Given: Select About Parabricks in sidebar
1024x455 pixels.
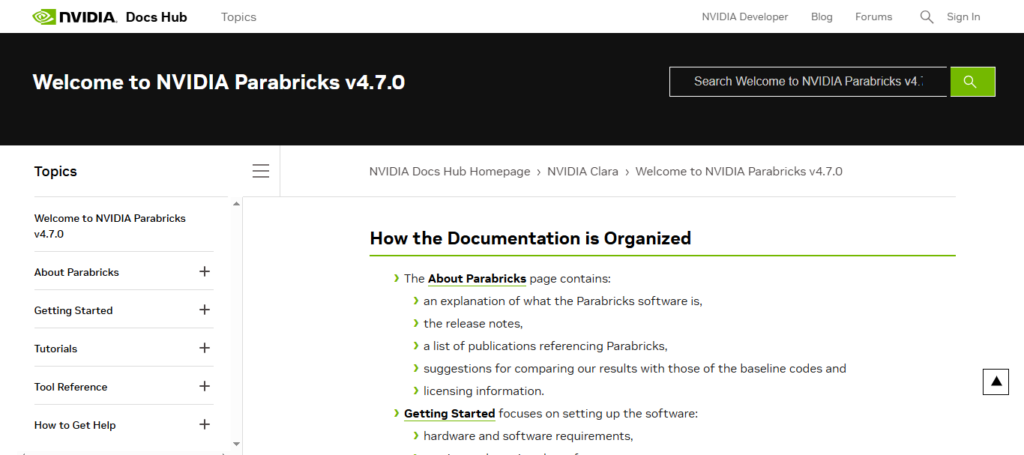Looking at the screenshot, I should click(76, 272).
